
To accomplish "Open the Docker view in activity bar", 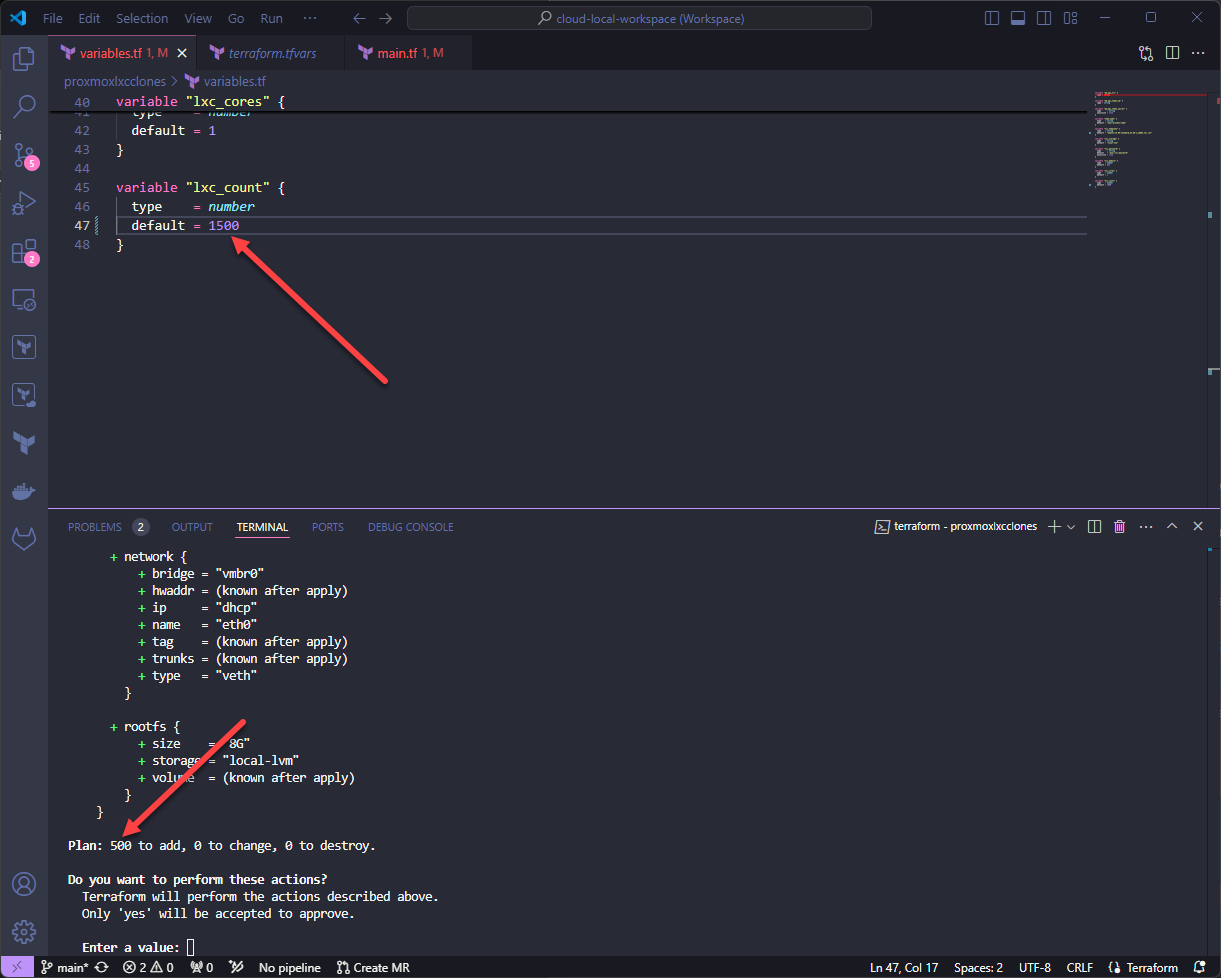I will (x=24, y=491).
